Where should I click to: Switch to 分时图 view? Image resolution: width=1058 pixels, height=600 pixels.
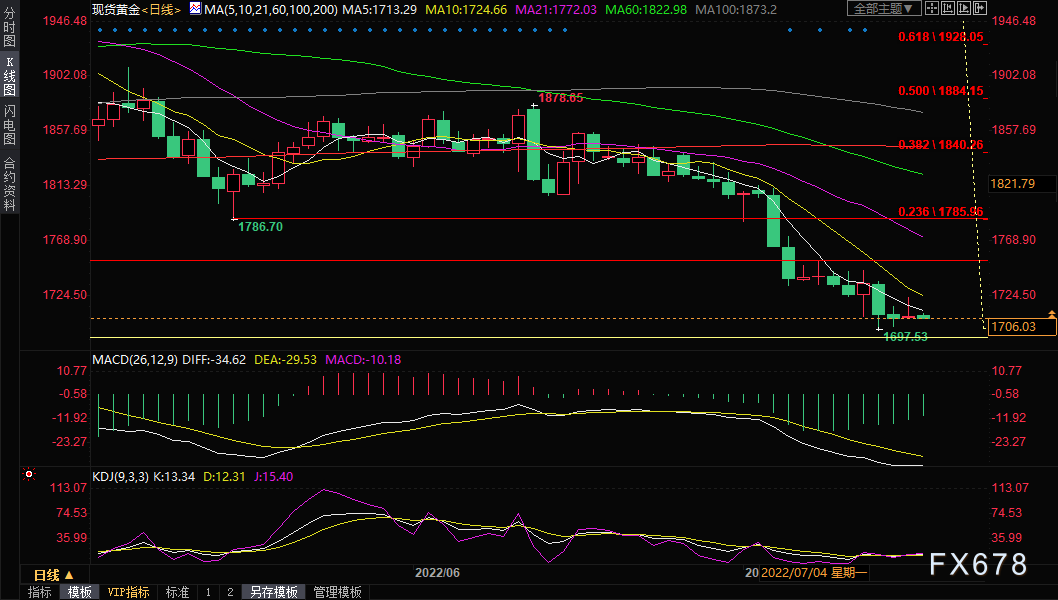(x=9, y=27)
